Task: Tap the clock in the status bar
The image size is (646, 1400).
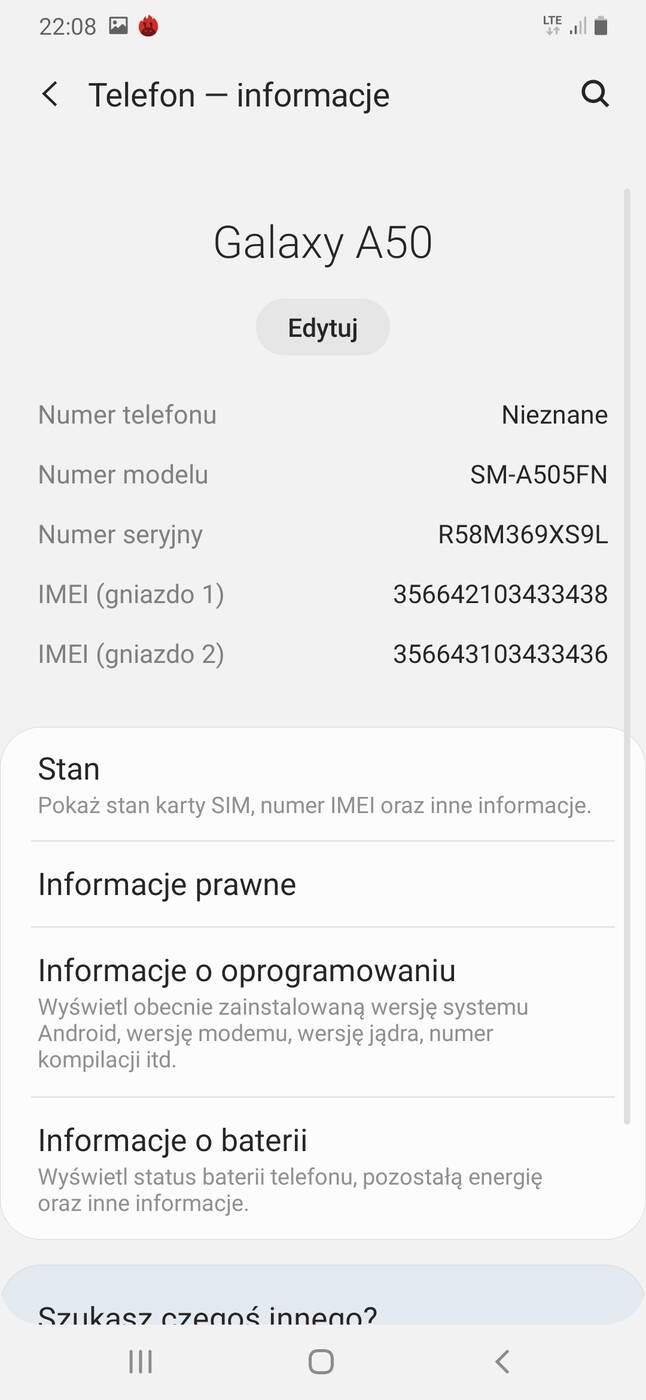Action: [x=67, y=26]
